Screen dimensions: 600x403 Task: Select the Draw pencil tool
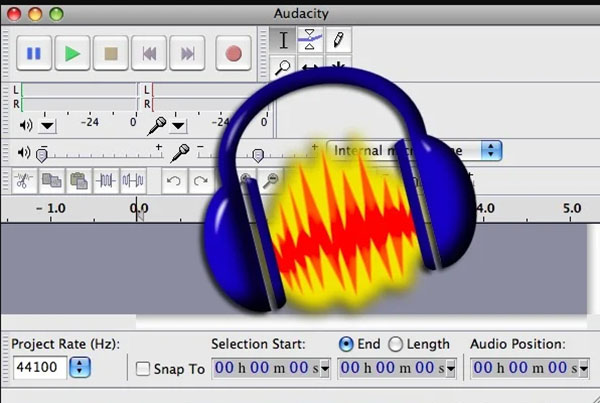[338, 39]
